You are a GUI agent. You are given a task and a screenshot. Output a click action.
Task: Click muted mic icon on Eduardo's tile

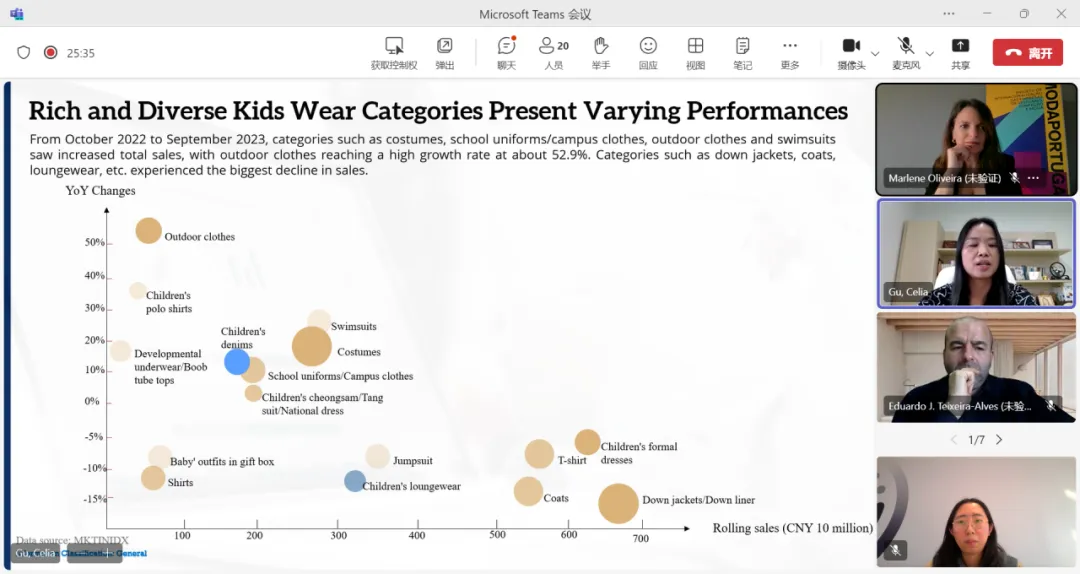pyautogui.click(x=1051, y=406)
